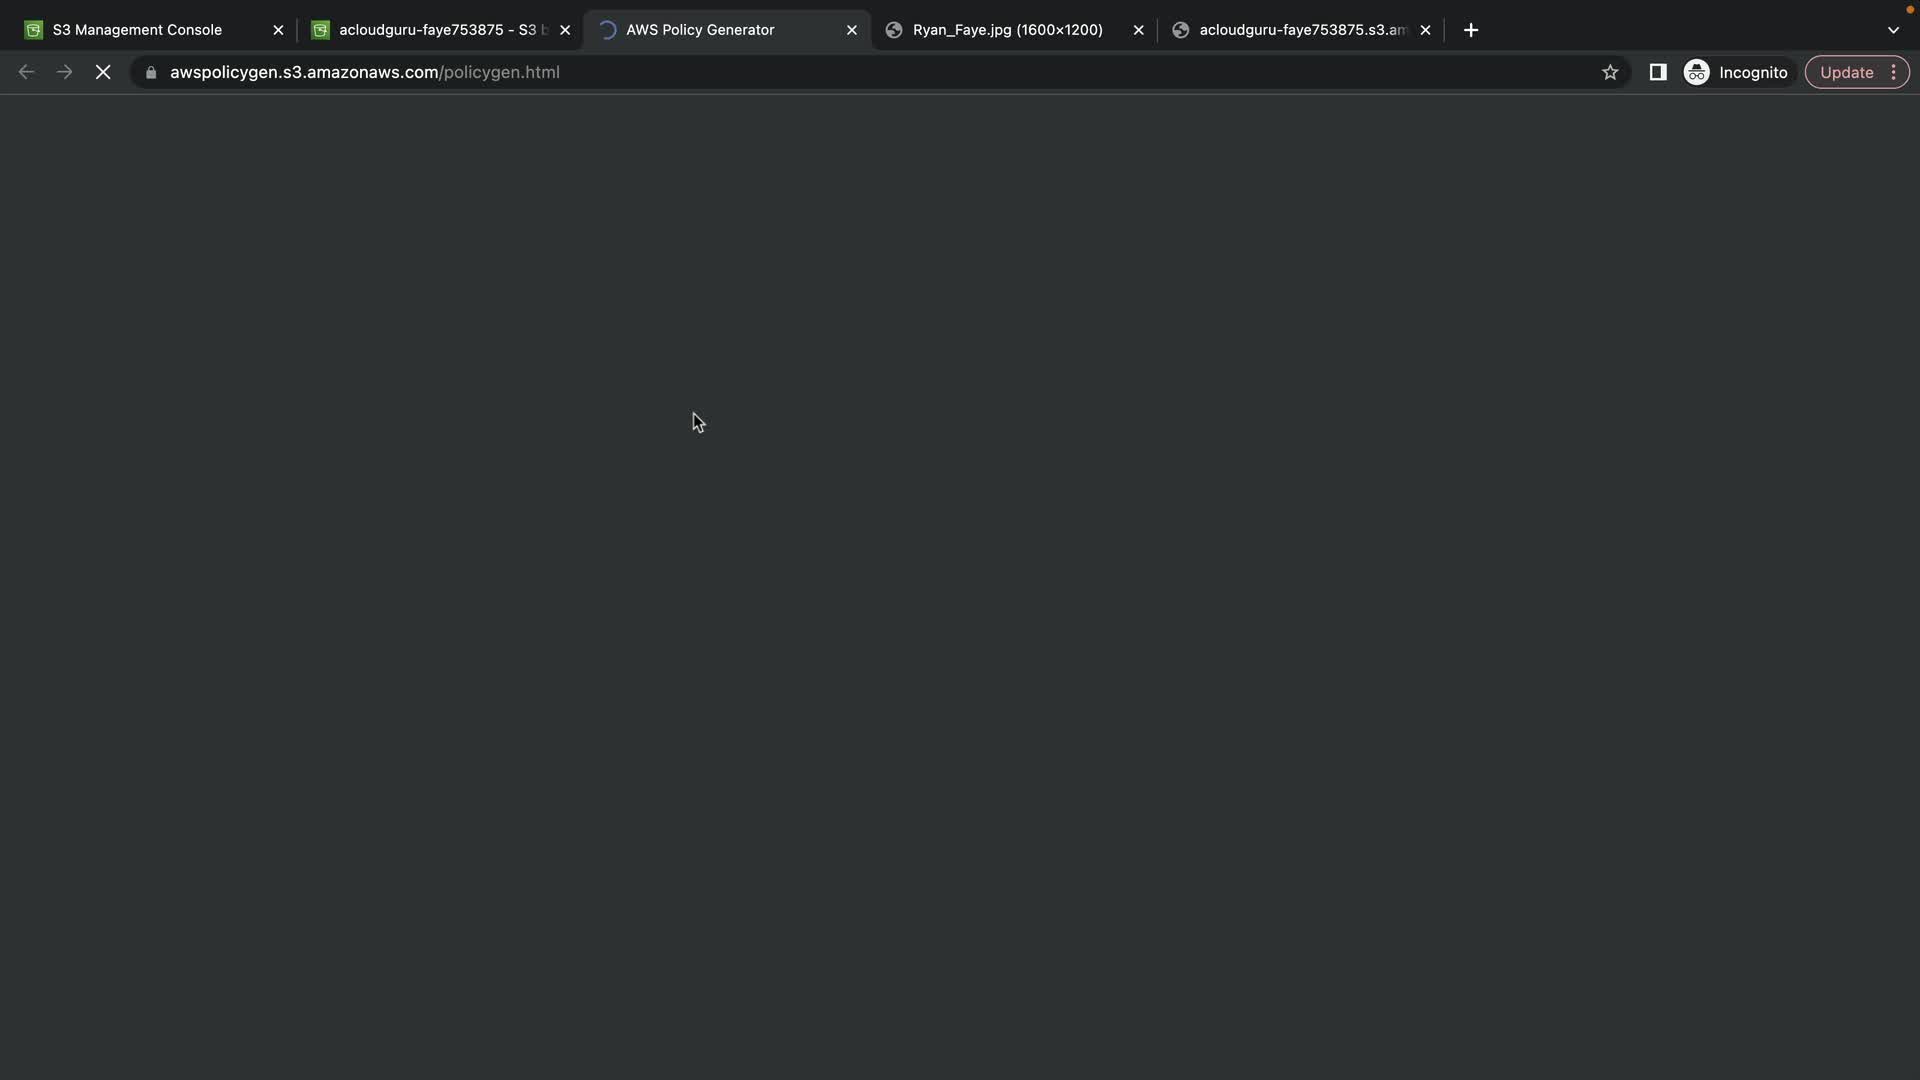Go back to previous page

27,72
